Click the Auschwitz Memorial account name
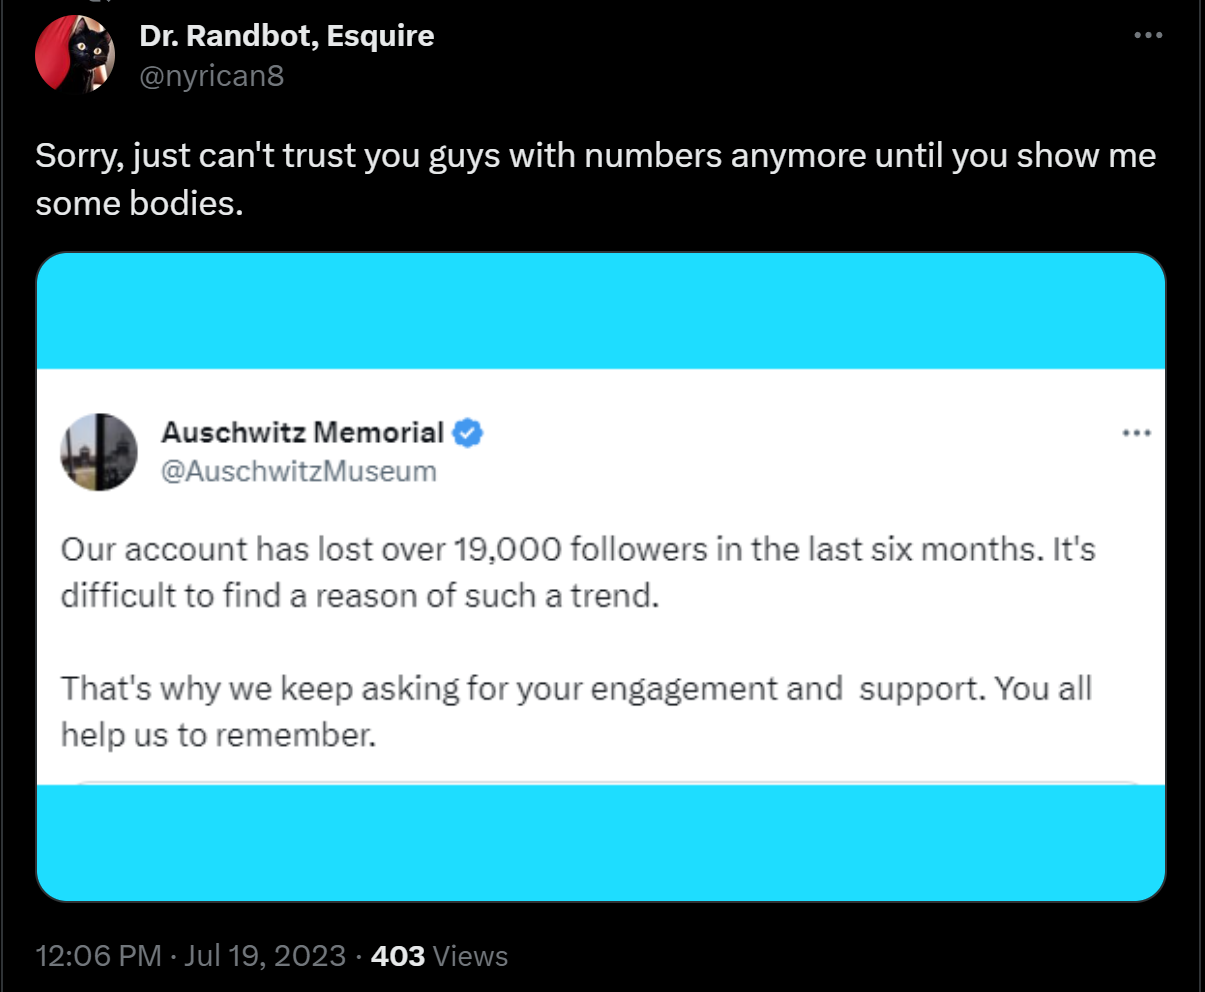Viewport: 1205px width, 992px height. point(302,433)
